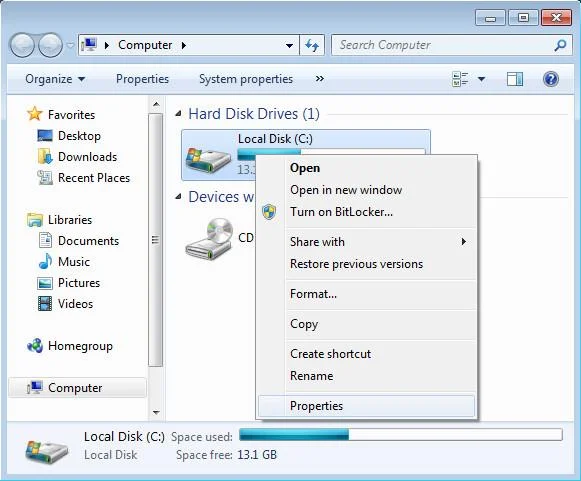Click the Space free 13.1 GB value

257,455
